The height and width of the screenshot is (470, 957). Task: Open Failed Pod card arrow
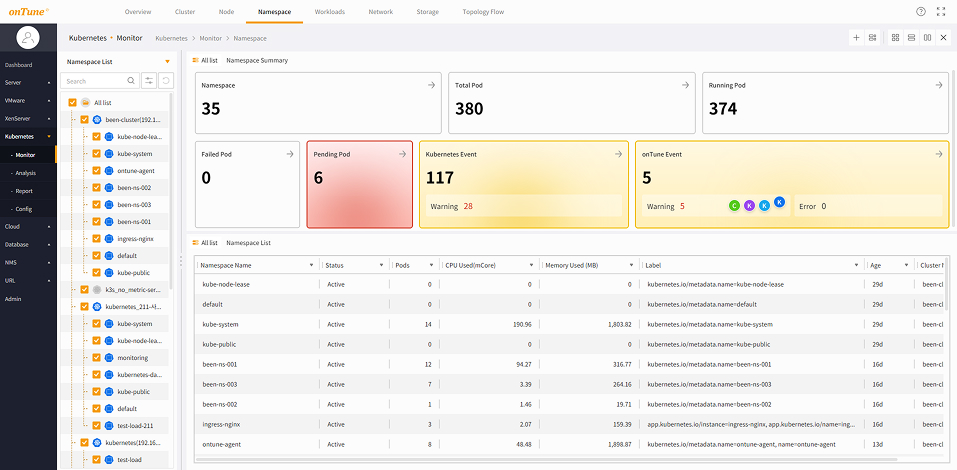(290, 154)
